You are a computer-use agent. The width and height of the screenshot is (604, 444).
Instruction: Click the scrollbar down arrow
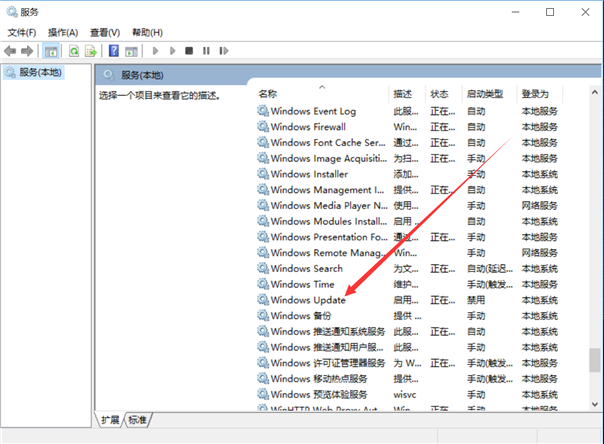point(595,404)
